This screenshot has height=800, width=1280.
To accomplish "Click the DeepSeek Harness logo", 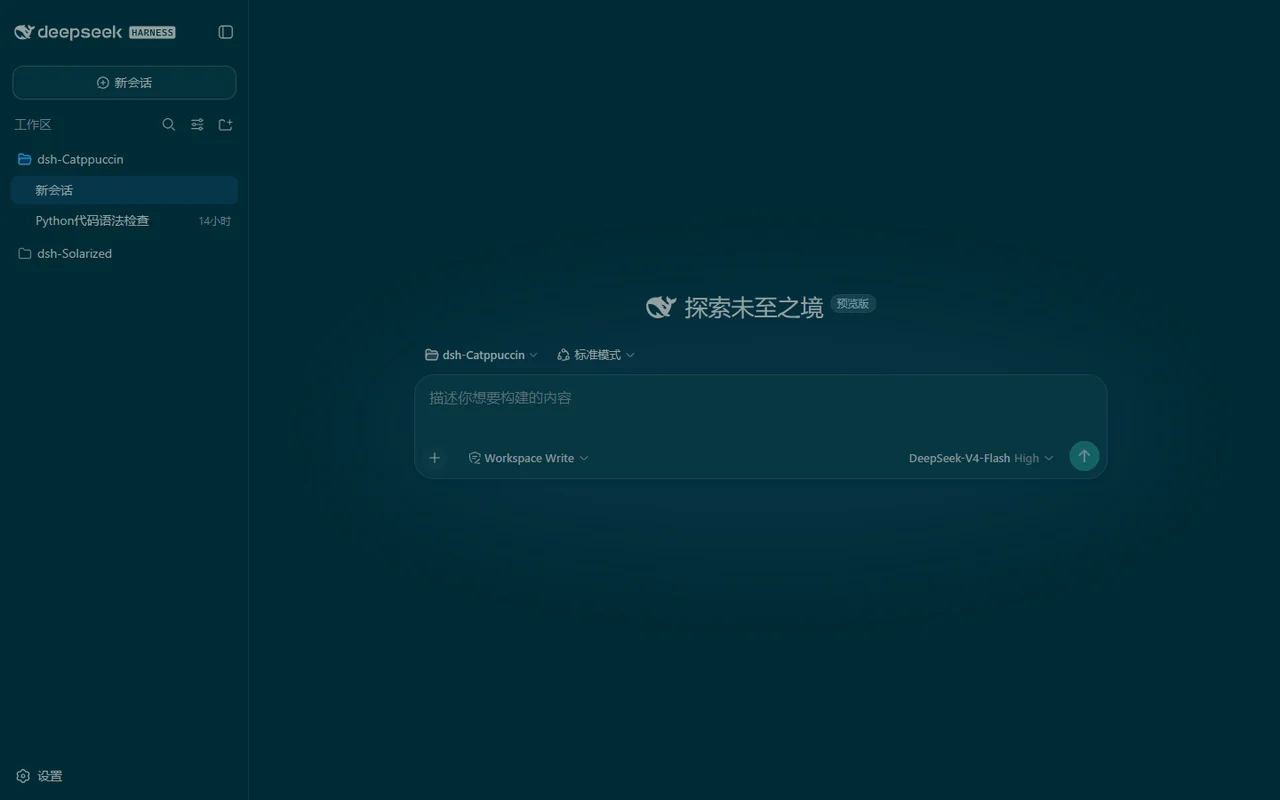I will tap(95, 32).
